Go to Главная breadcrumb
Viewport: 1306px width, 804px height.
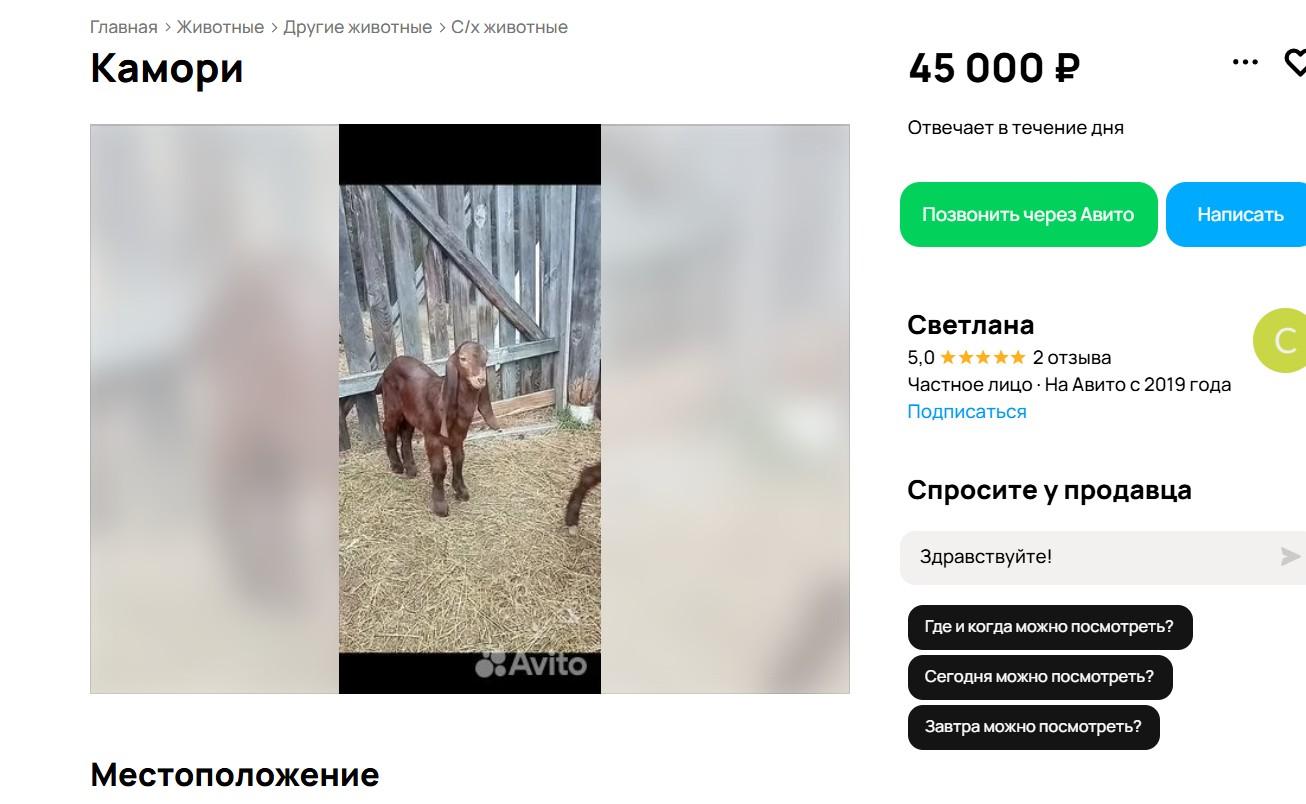tap(124, 27)
